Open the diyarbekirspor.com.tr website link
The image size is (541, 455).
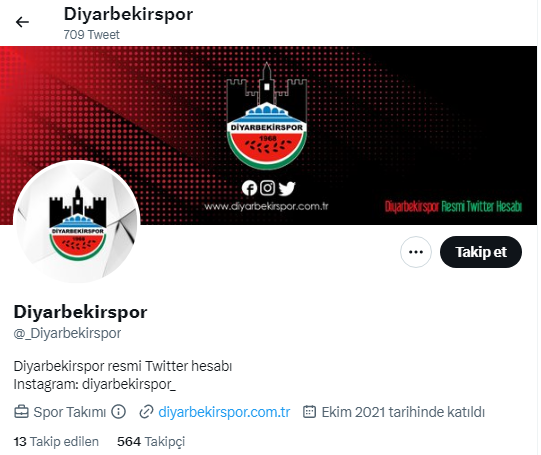point(224,412)
